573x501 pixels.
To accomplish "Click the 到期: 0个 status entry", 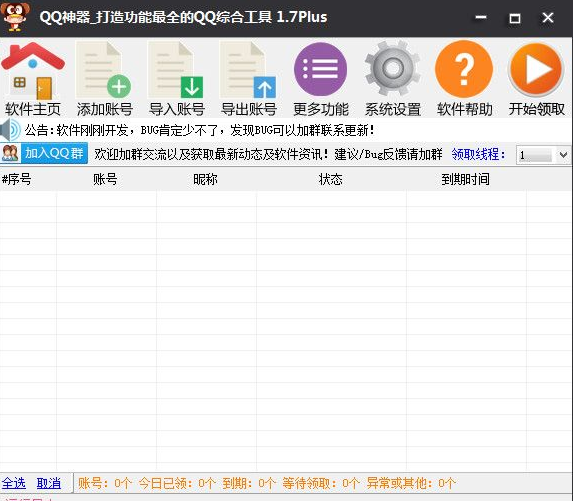I will [249, 483].
